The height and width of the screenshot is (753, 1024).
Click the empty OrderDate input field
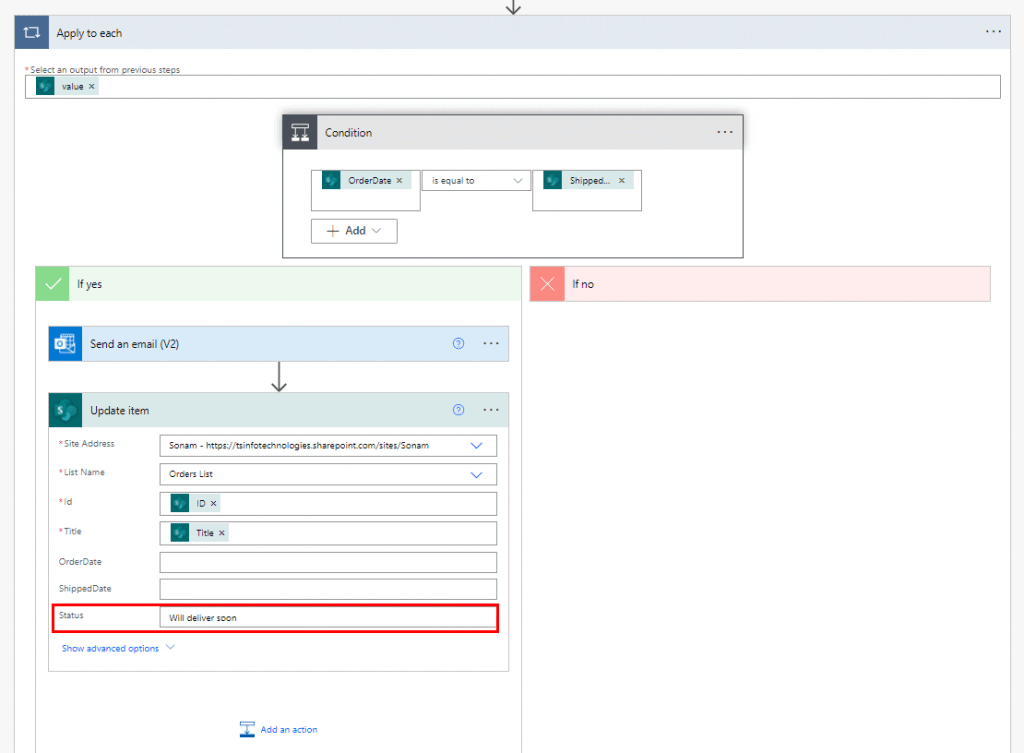pos(328,562)
